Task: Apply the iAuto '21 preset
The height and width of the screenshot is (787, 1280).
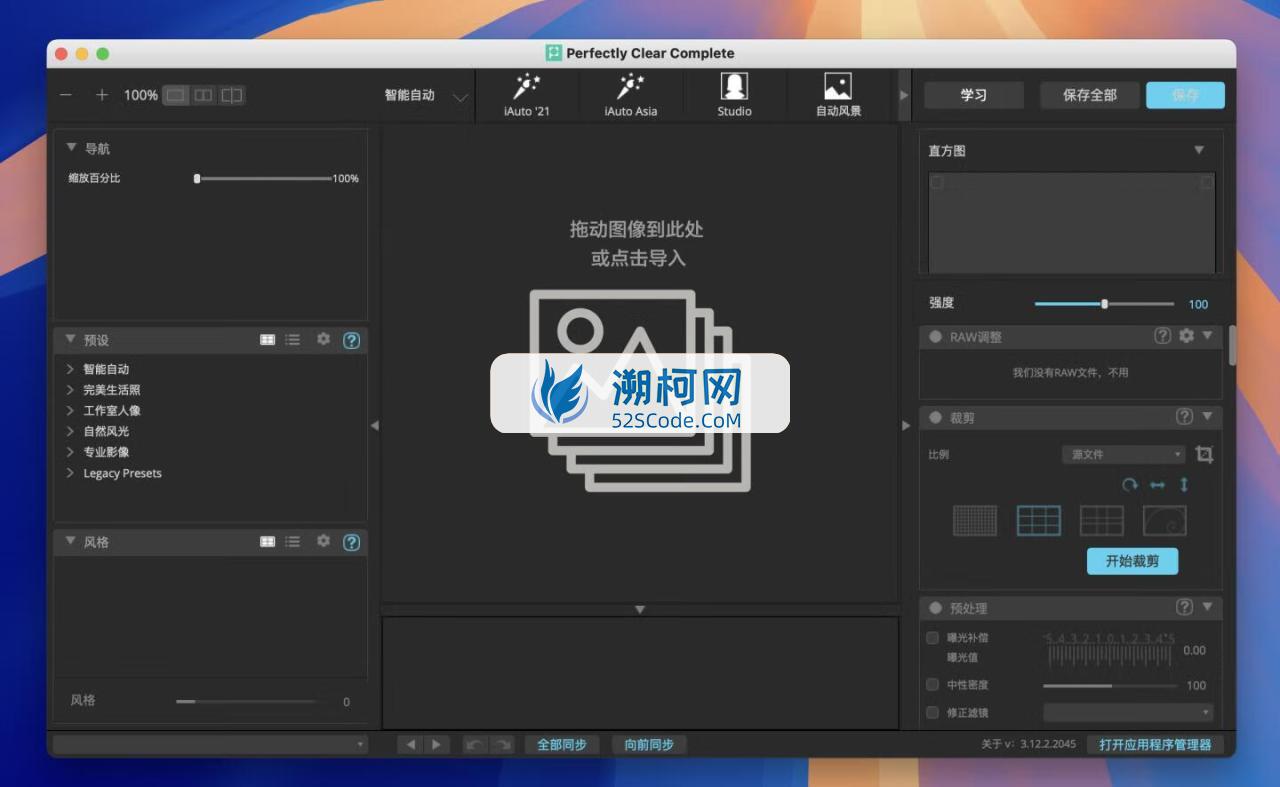Action: [x=526, y=95]
